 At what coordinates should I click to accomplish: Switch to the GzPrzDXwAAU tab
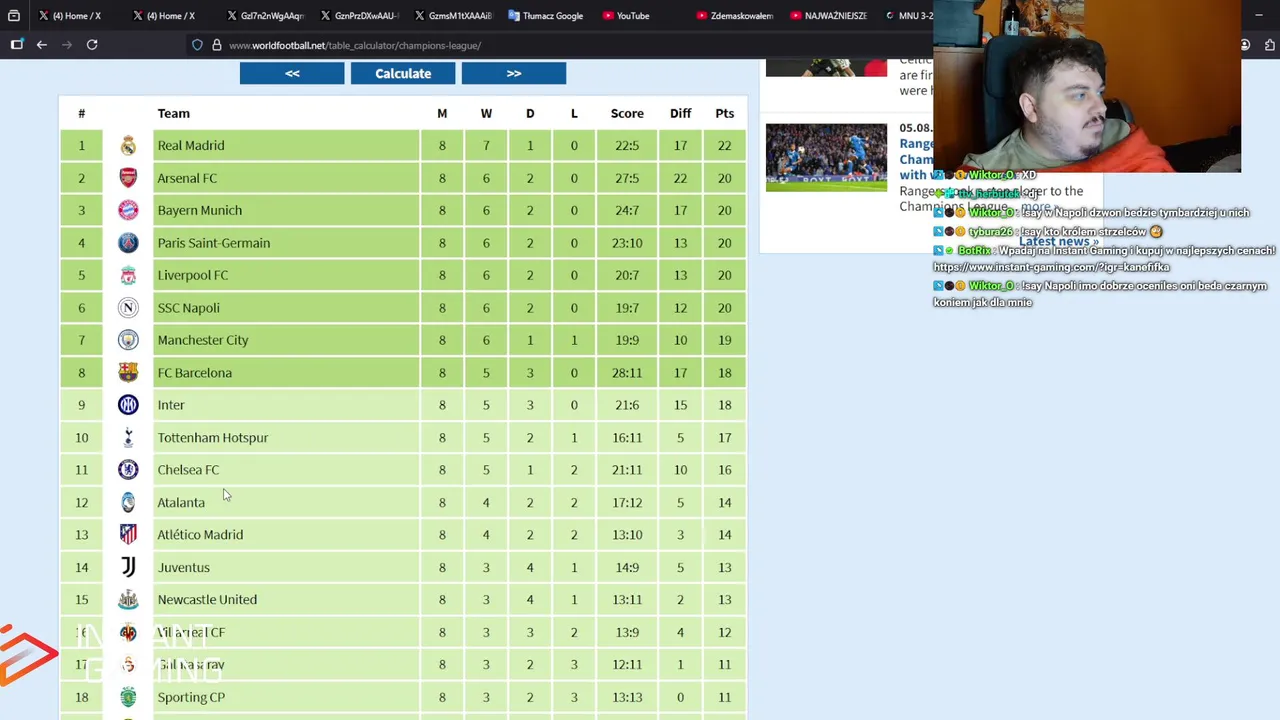pyautogui.click(x=359, y=16)
